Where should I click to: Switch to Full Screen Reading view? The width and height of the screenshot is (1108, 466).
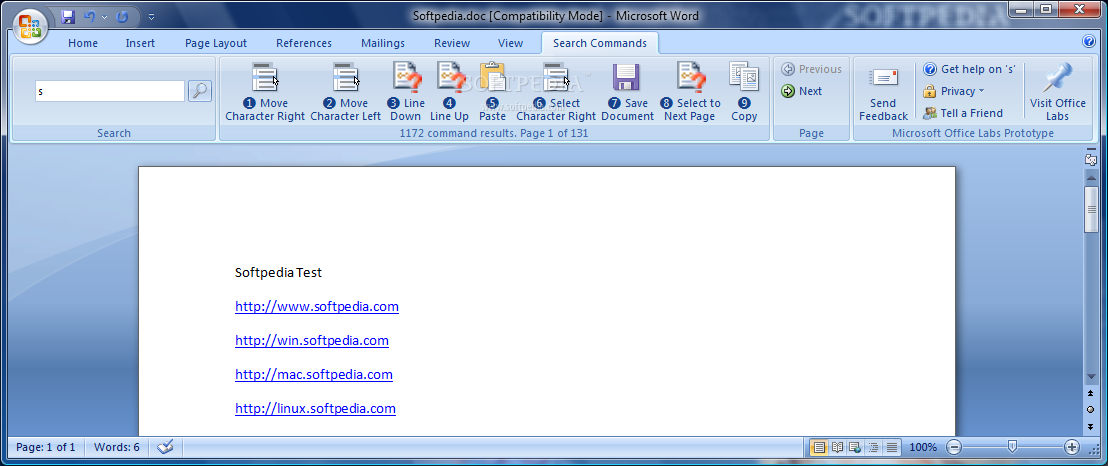point(837,447)
